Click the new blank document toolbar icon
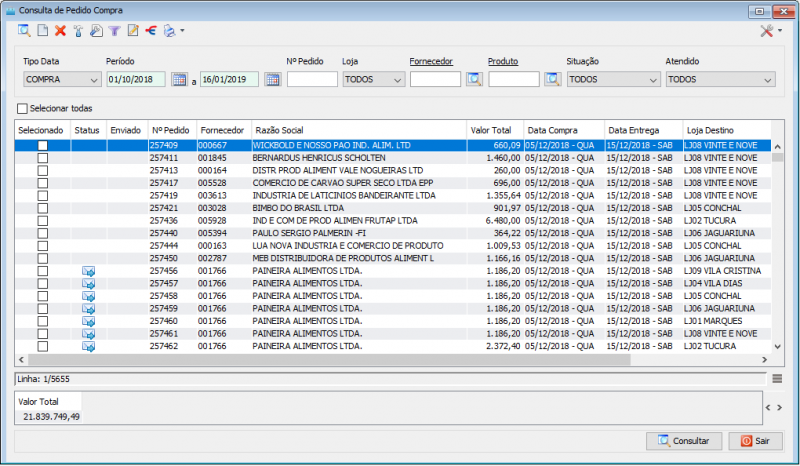The height and width of the screenshot is (466, 800). (x=42, y=31)
